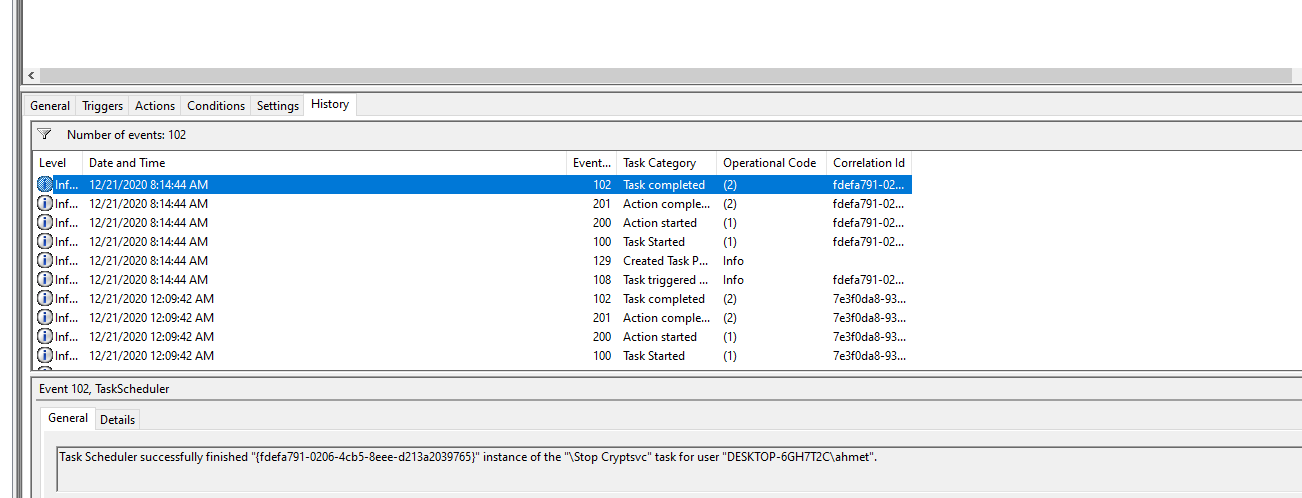Open the Conditions tab
The height and width of the screenshot is (498, 1302).
(x=216, y=106)
